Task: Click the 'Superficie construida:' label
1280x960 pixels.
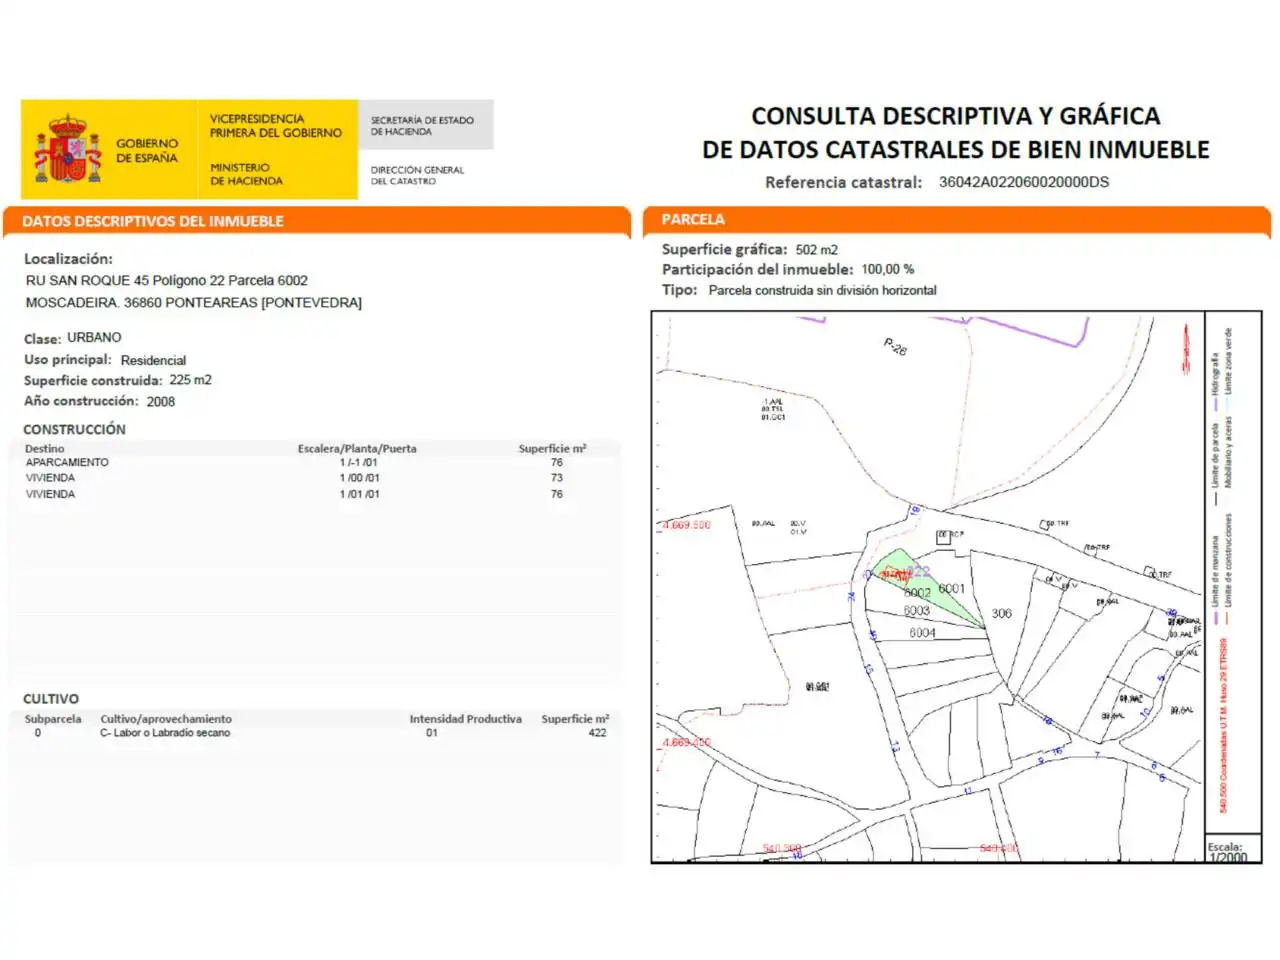Action: 93,381
